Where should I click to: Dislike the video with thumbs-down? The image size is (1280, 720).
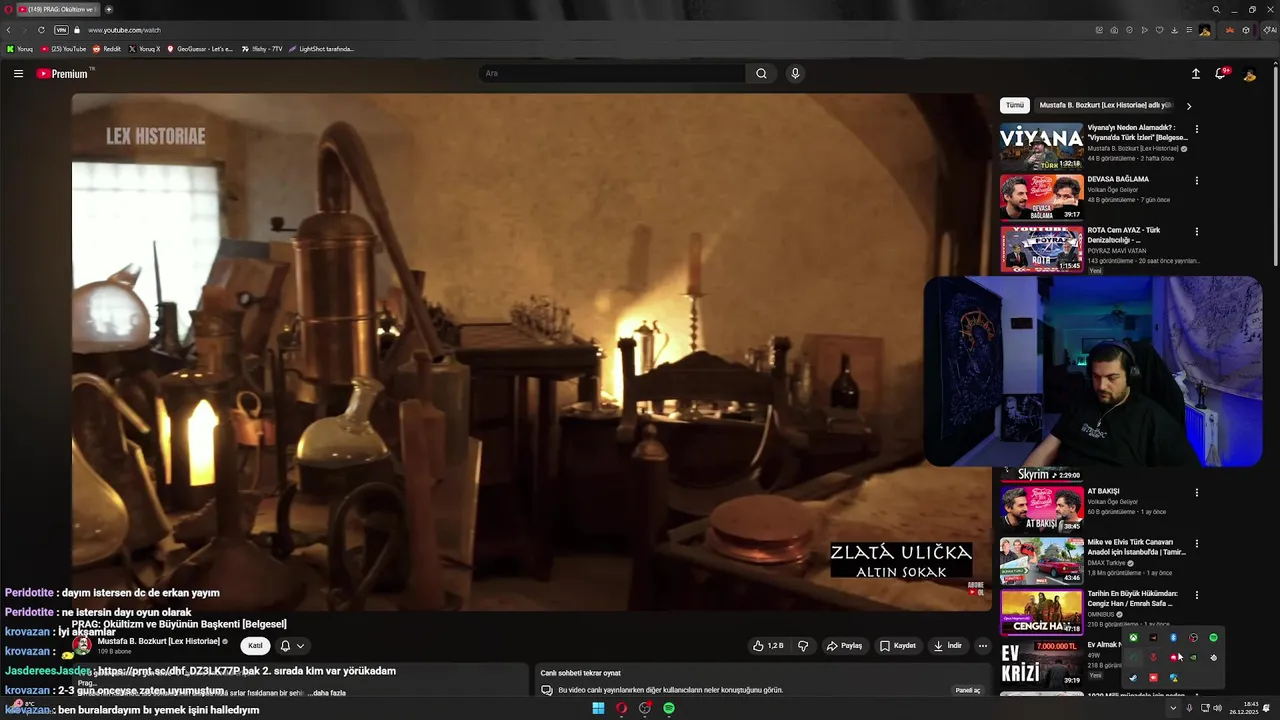[x=802, y=646]
